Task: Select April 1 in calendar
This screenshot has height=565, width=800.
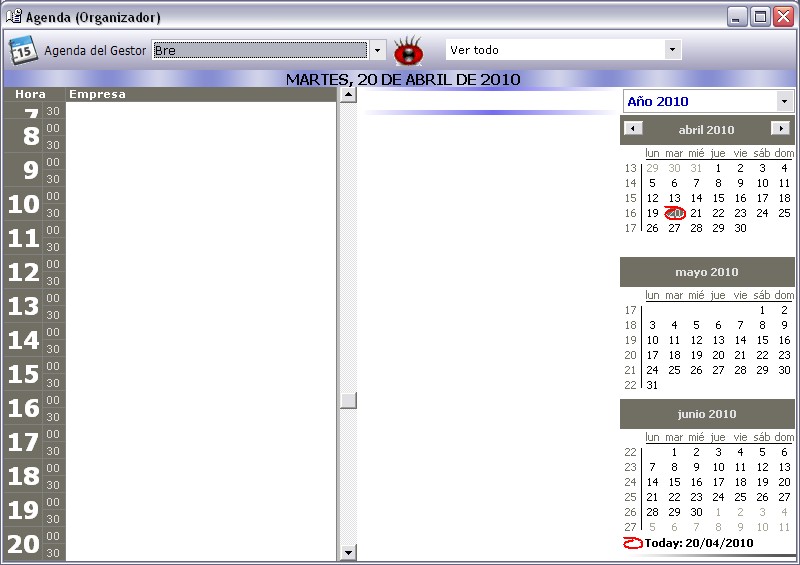Action: click(718, 168)
